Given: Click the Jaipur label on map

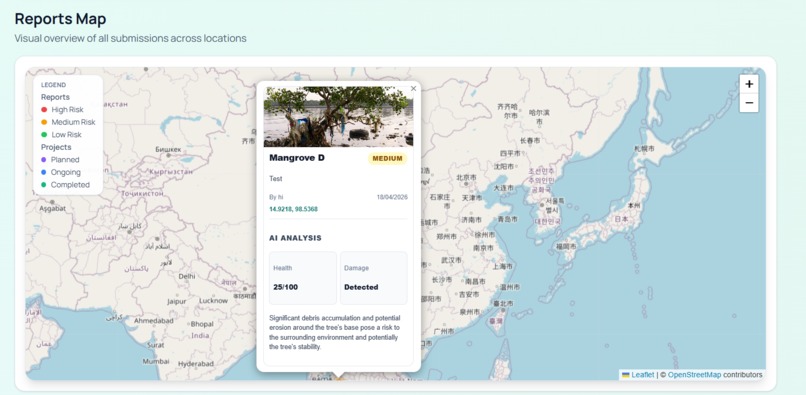Looking at the screenshot, I should (177, 301).
